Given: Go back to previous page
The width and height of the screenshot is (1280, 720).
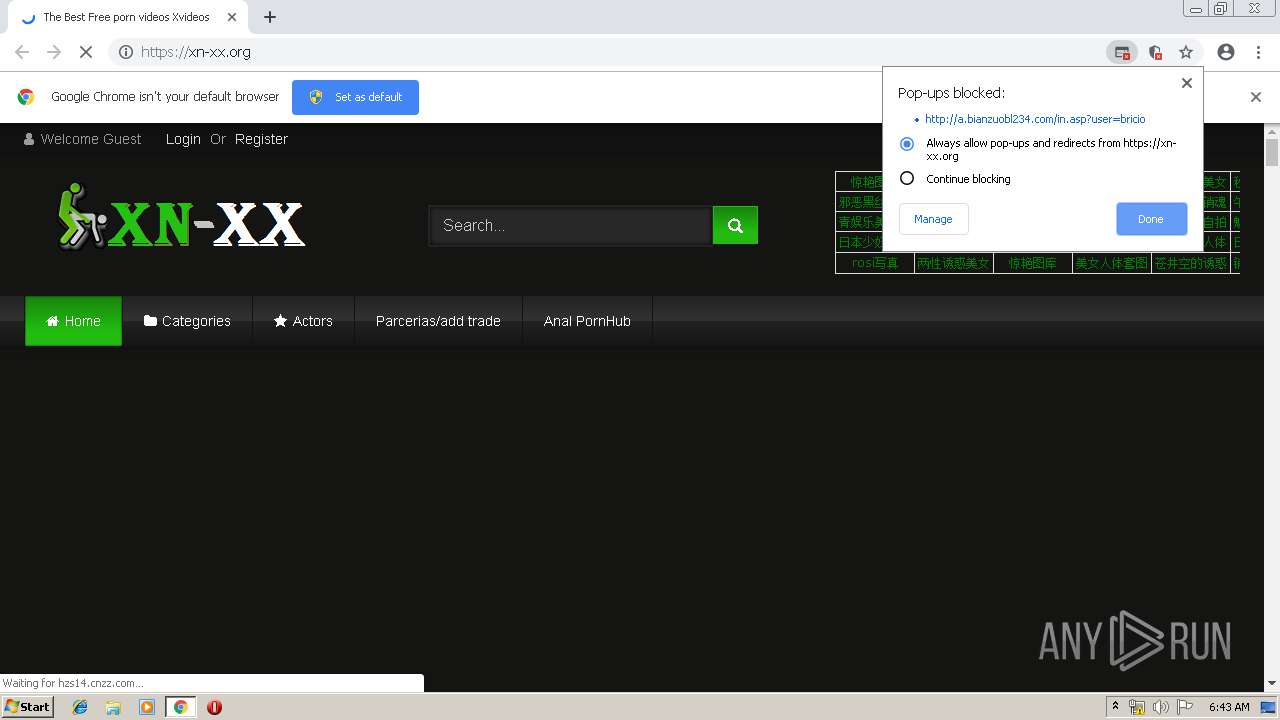Looking at the screenshot, I should (22, 52).
